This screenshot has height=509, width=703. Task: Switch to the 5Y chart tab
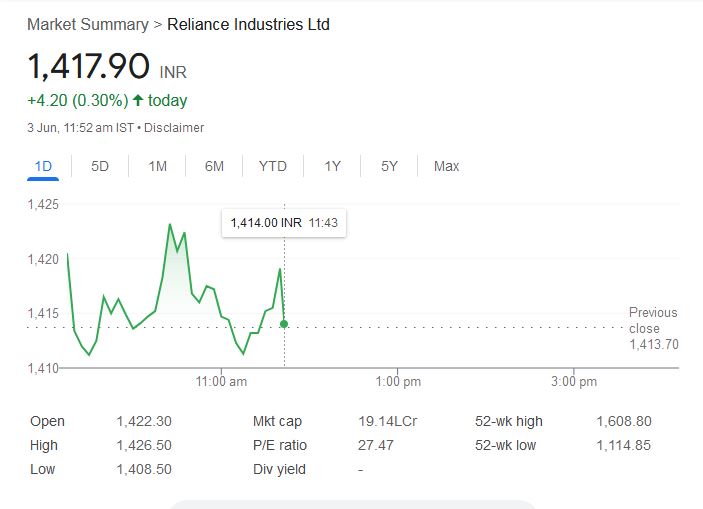coord(389,166)
